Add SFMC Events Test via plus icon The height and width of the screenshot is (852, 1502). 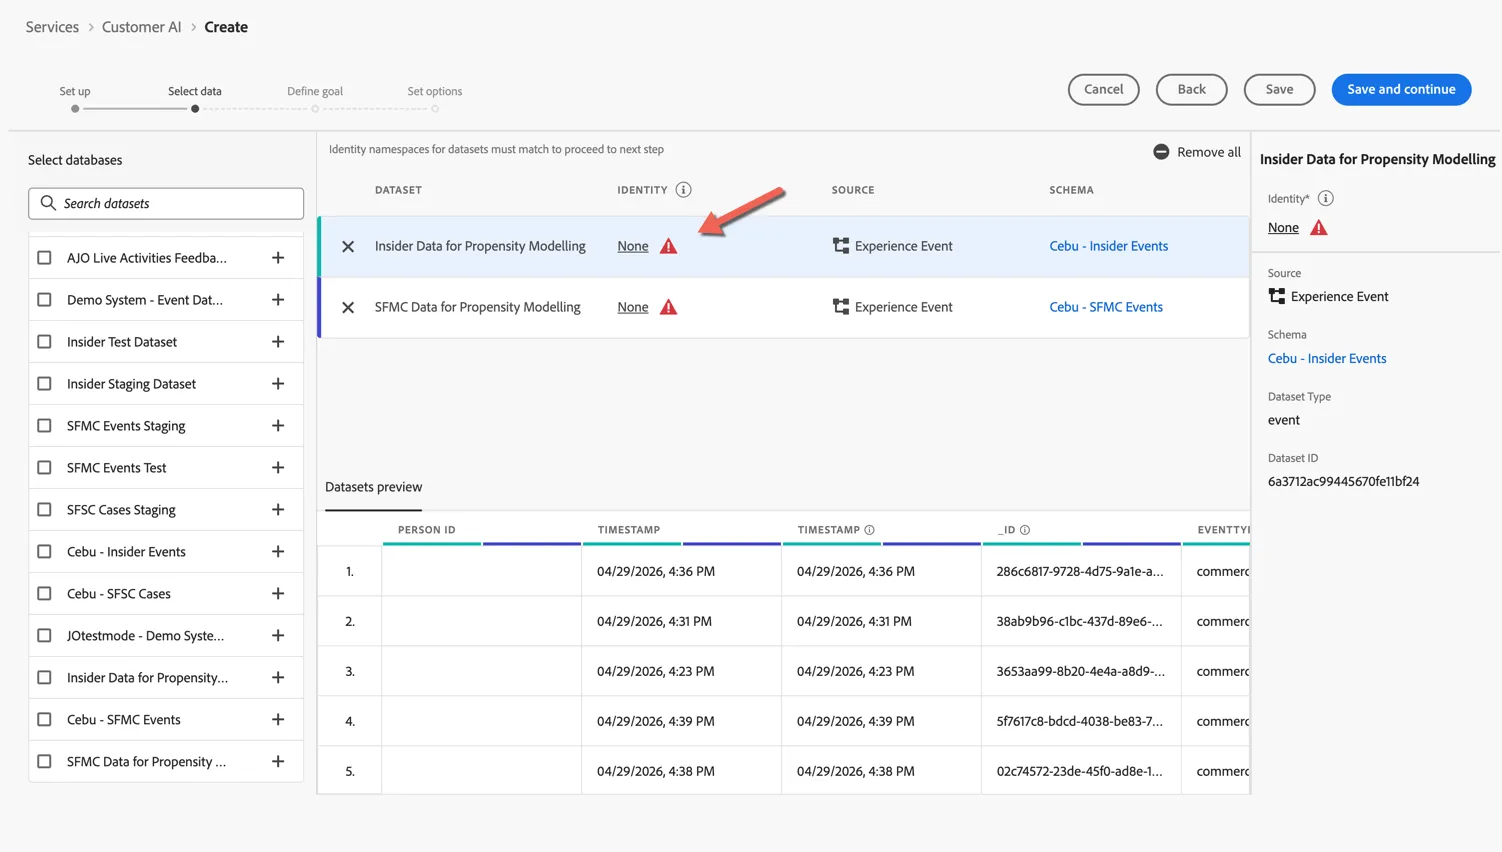point(278,468)
